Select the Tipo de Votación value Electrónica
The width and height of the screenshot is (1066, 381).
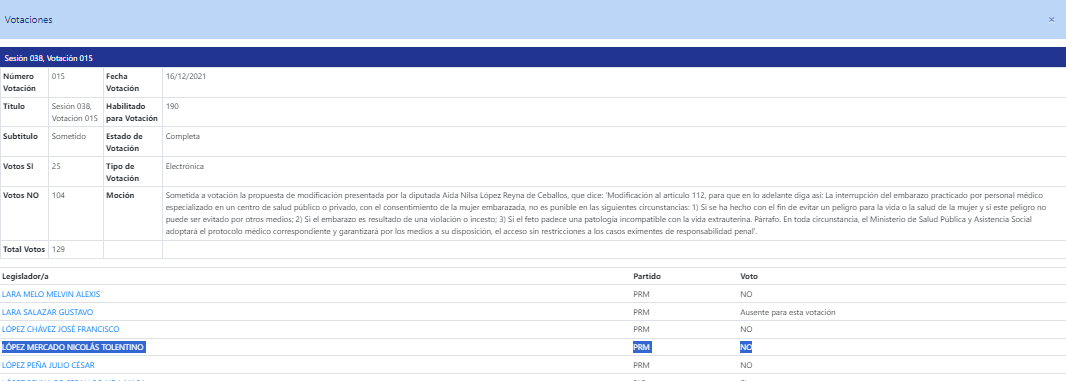pos(185,166)
